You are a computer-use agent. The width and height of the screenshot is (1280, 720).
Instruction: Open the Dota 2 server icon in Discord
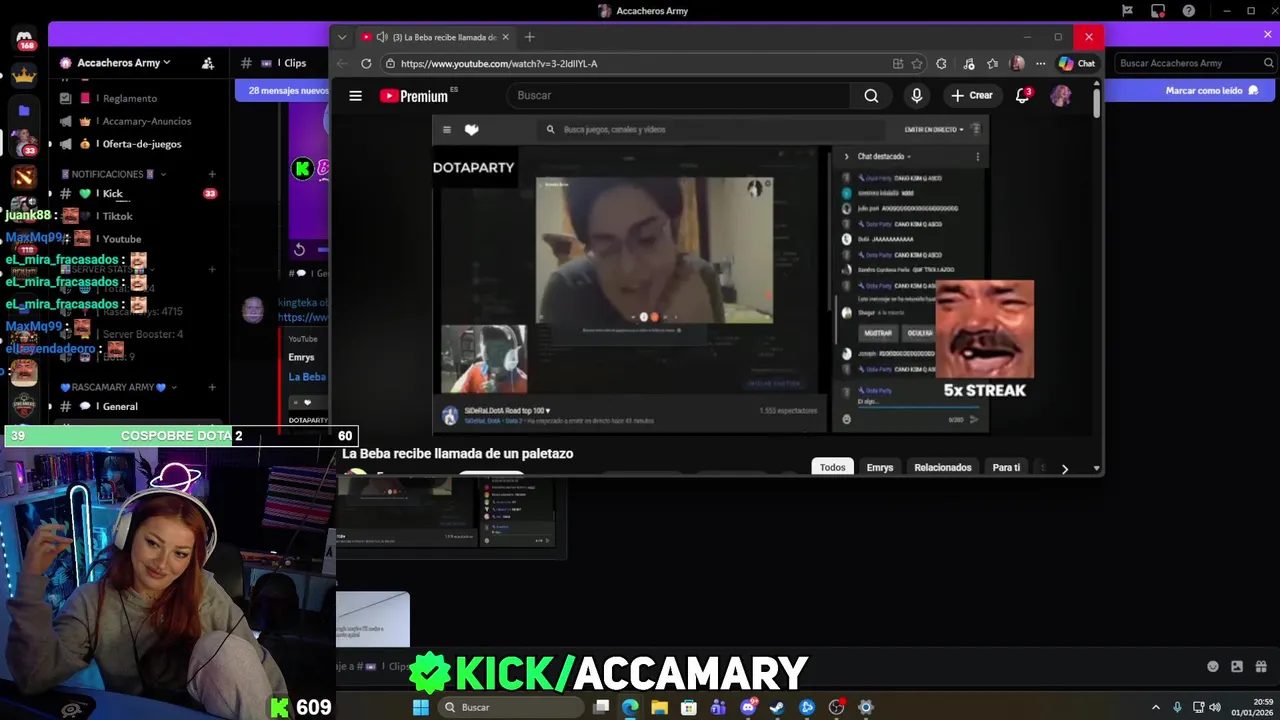tap(24, 177)
